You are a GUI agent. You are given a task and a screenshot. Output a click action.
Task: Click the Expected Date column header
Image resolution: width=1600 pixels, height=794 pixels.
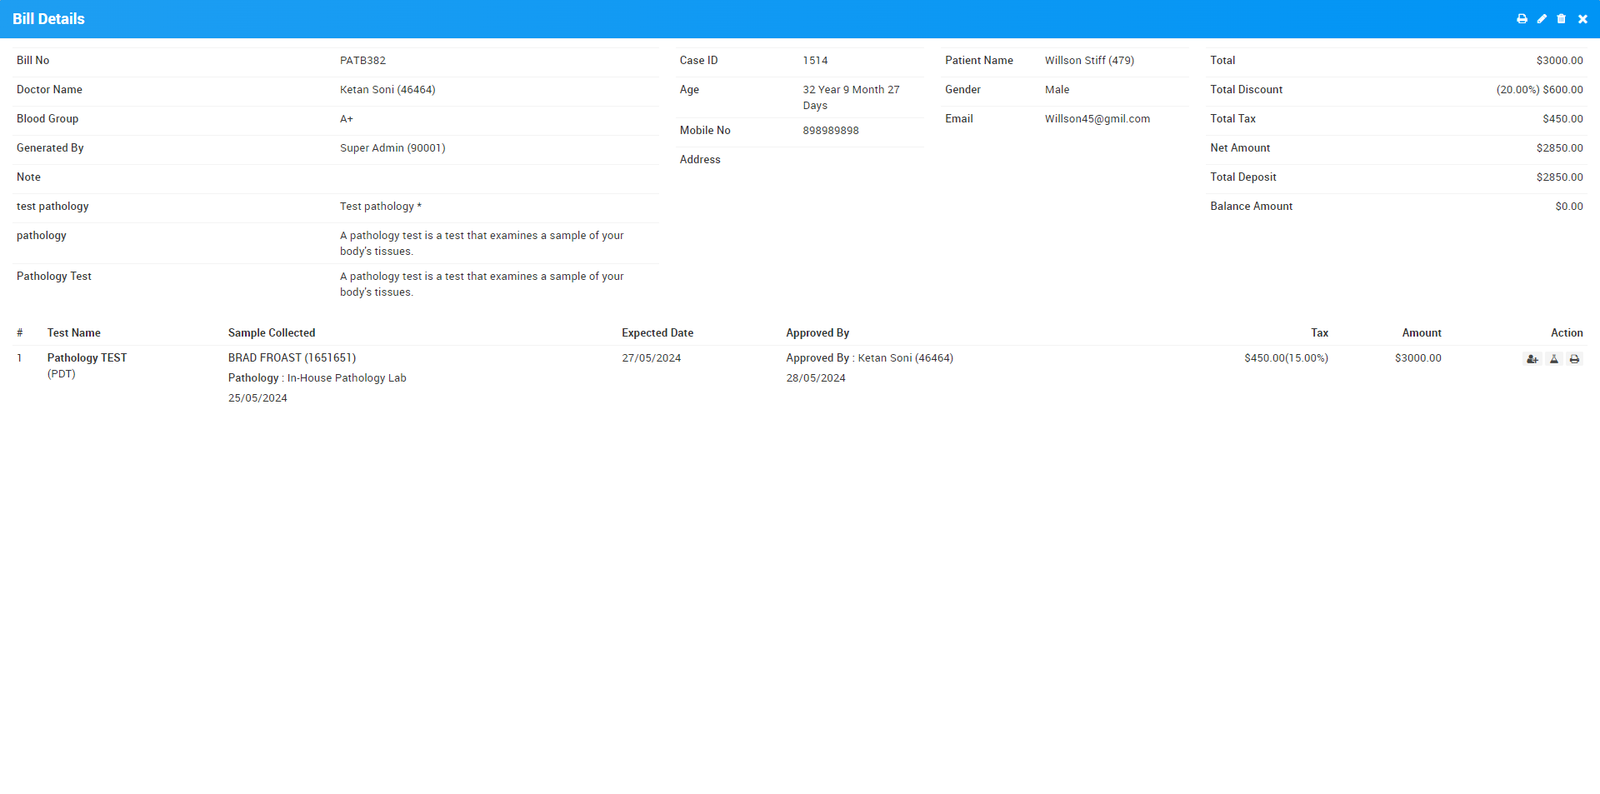pos(657,333)
